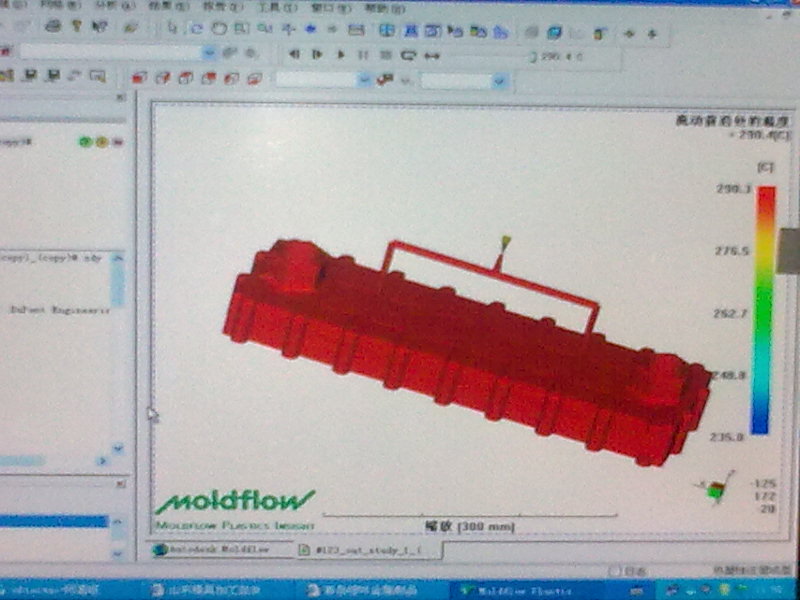Click the first red cube icon in third toolbar
Image resolution: width=800 pixels, height=600 pixels.
(x=138, y=77)
